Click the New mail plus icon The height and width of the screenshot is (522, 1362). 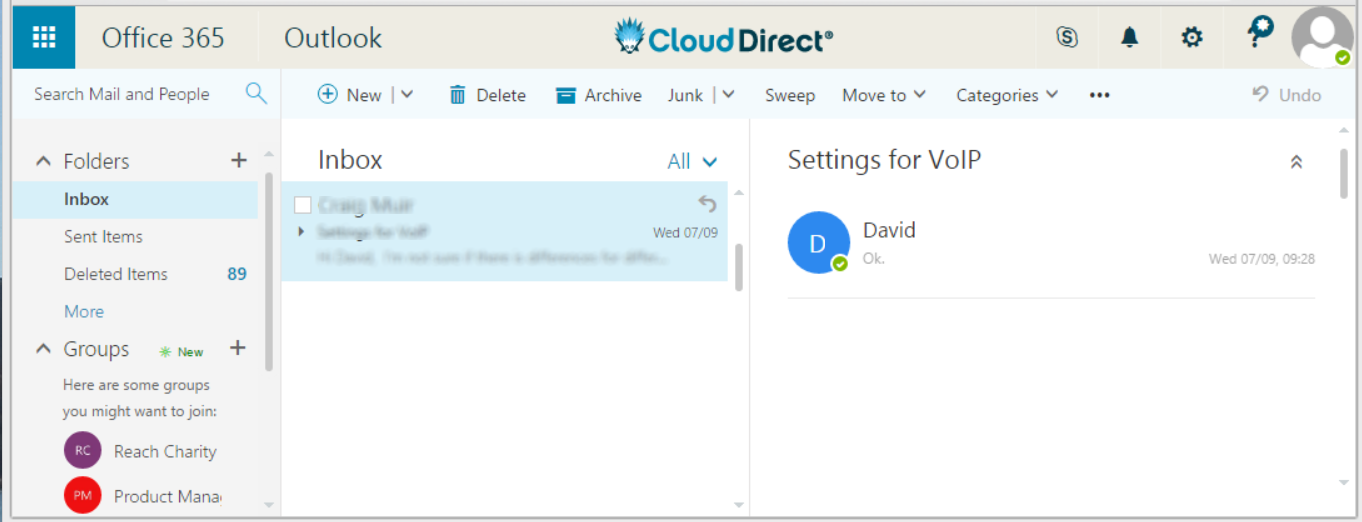point(327,94)
